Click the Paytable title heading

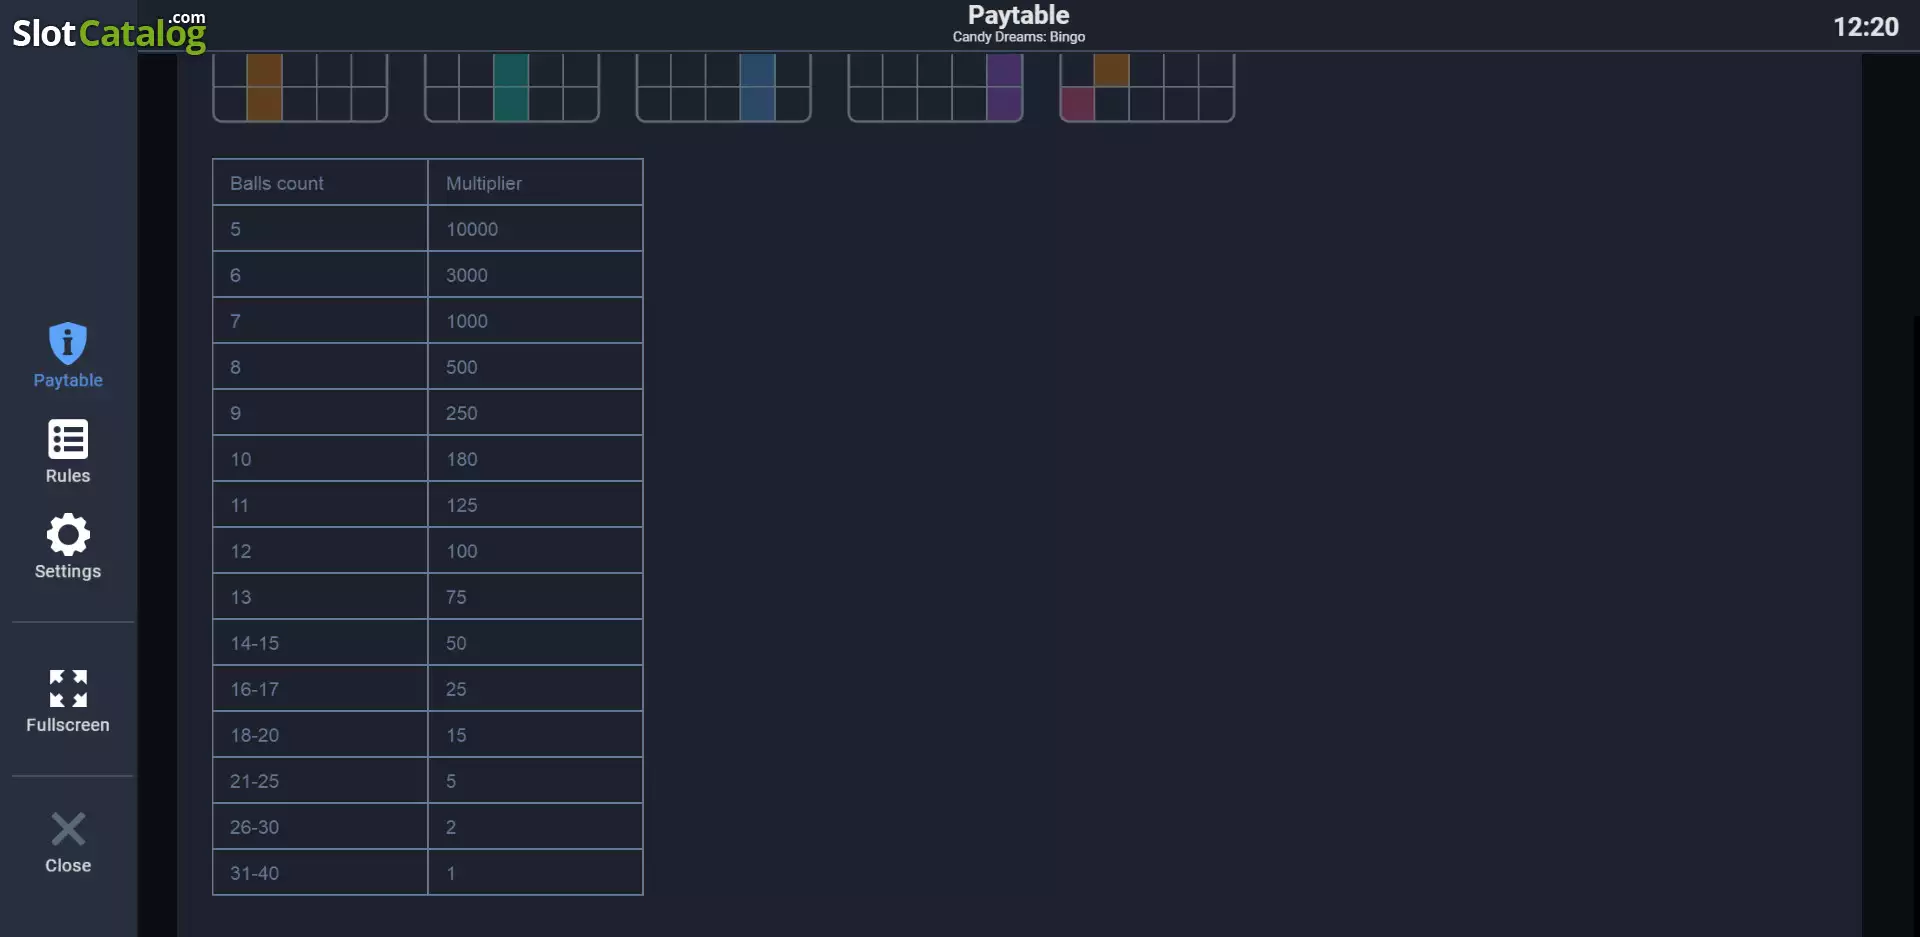[1018, 15]
